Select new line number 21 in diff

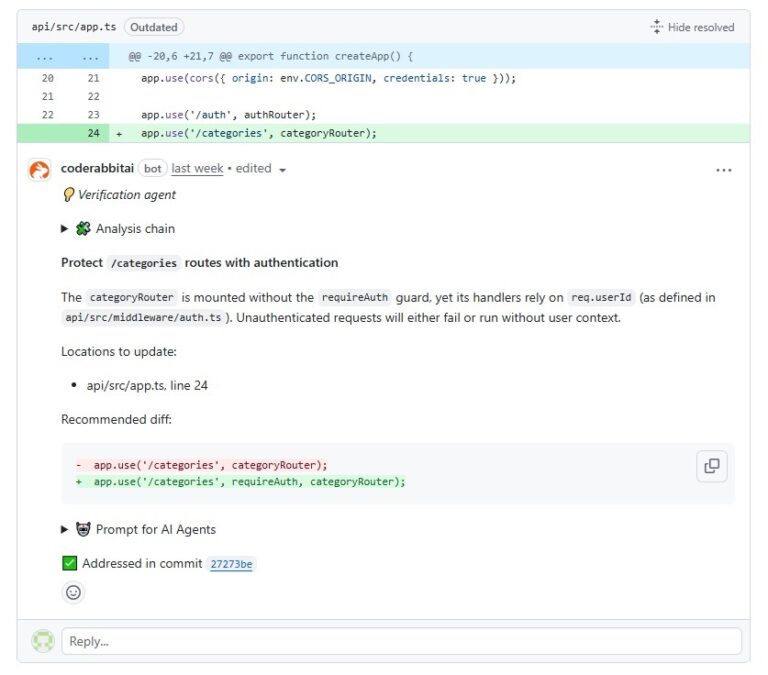coord(94,78)
